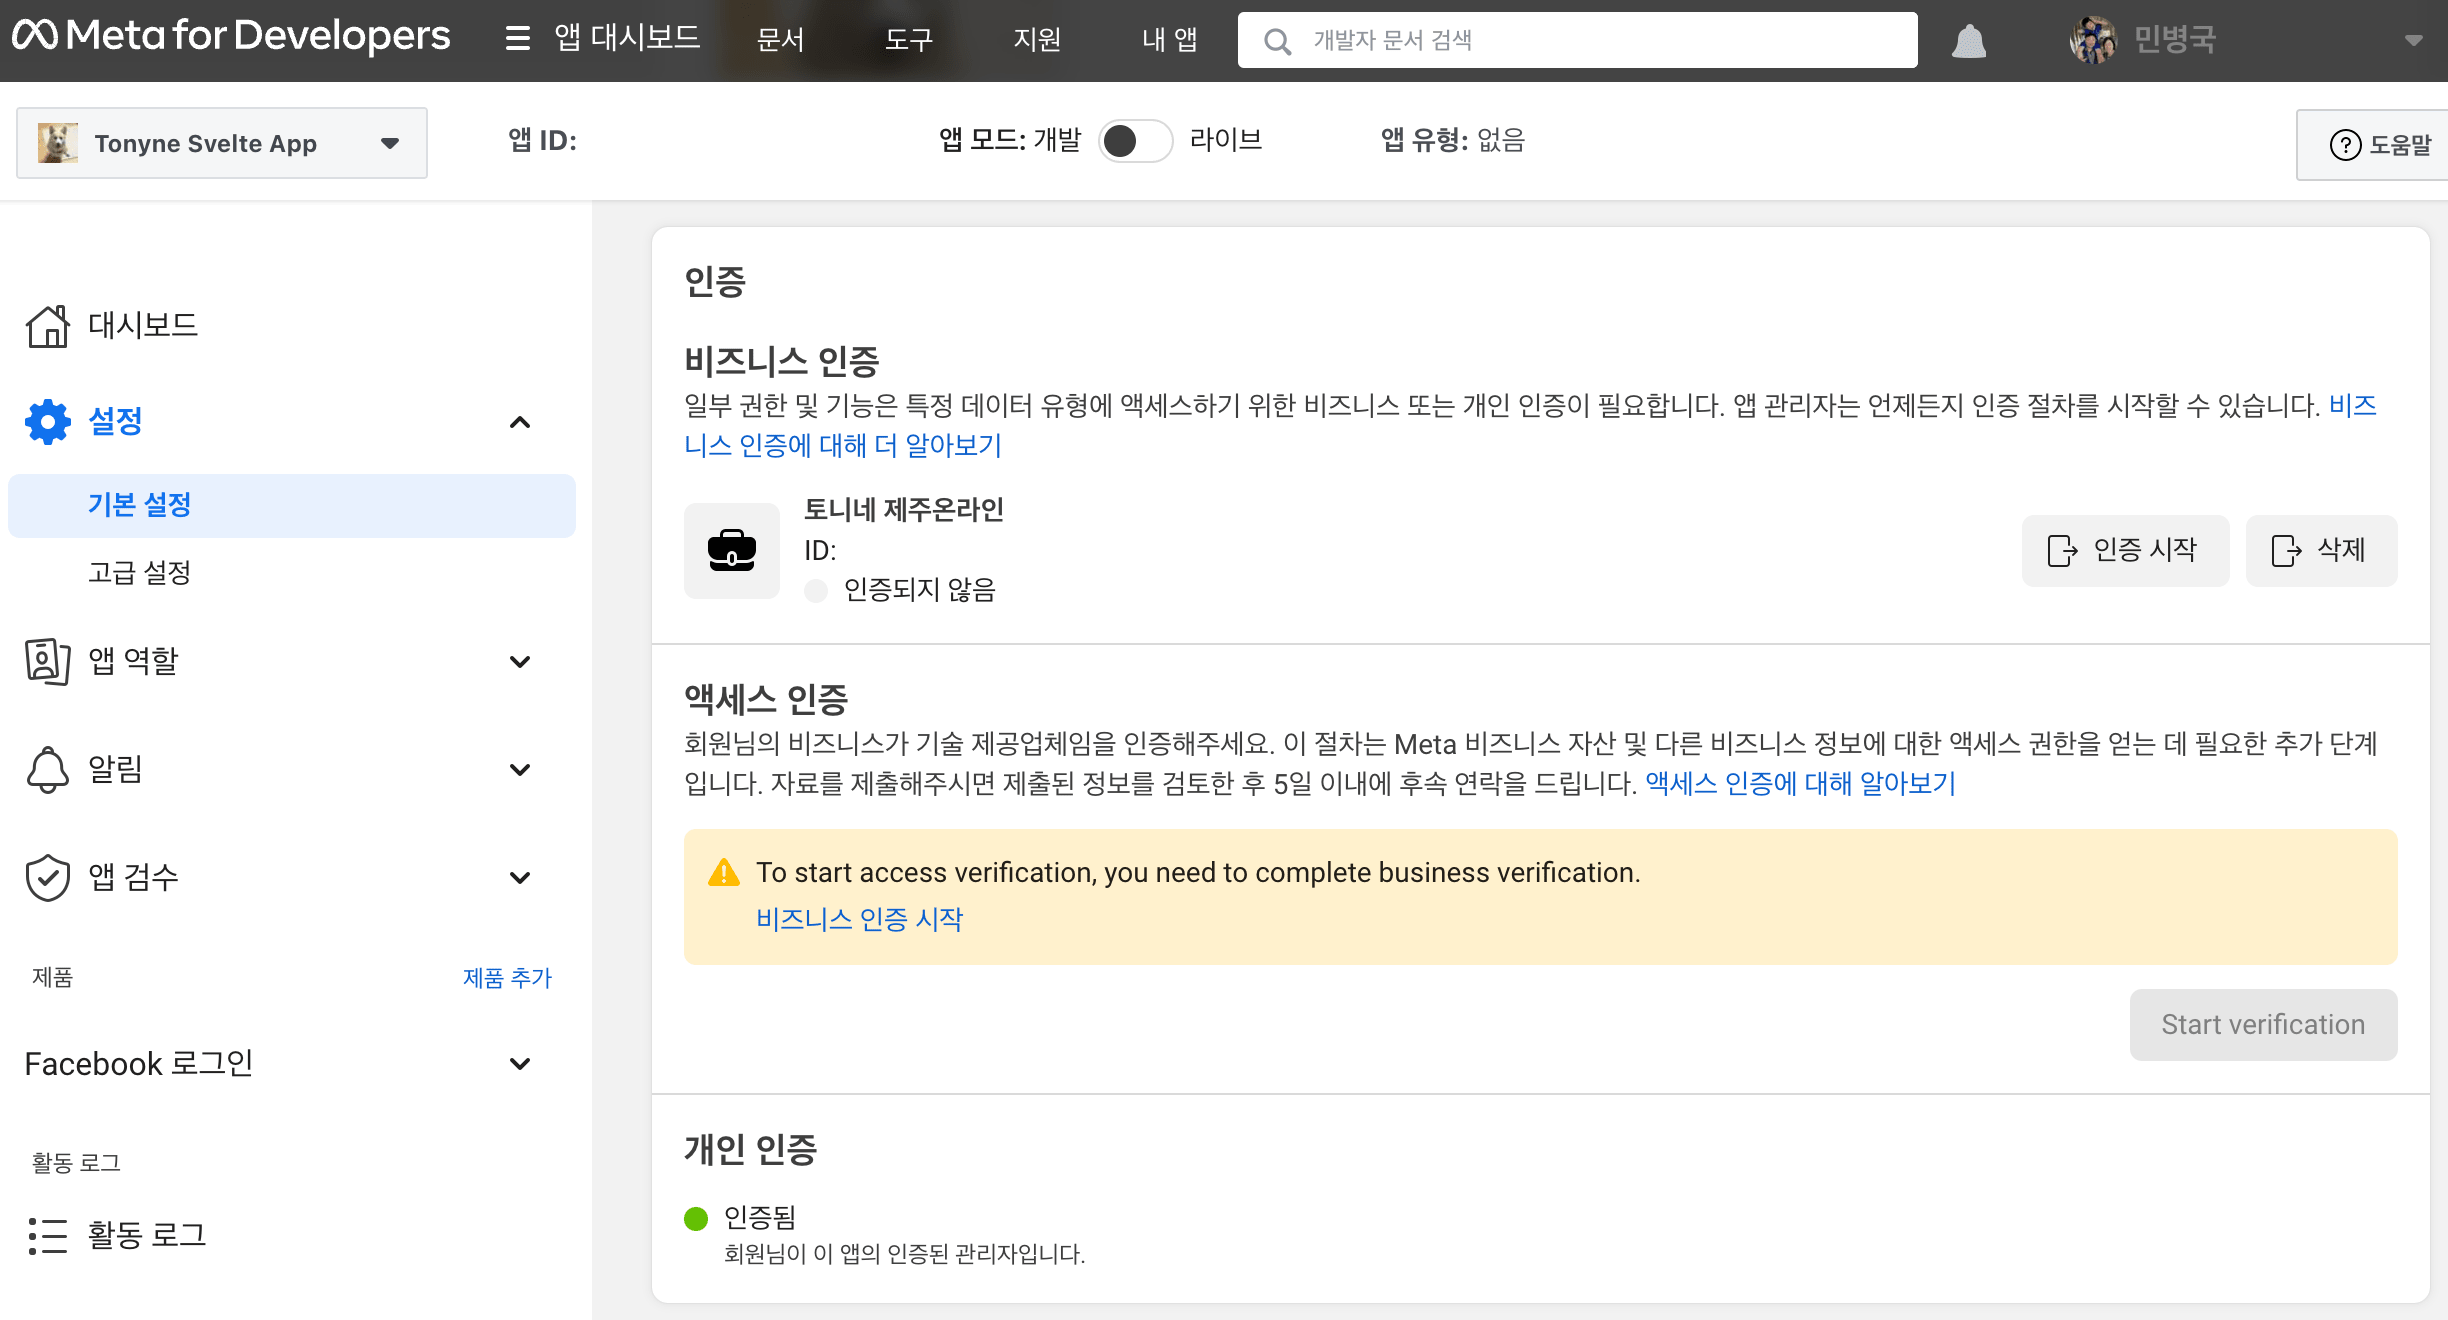
Task: Click the yellow warning triangle icon
Action: click(724, 873)
